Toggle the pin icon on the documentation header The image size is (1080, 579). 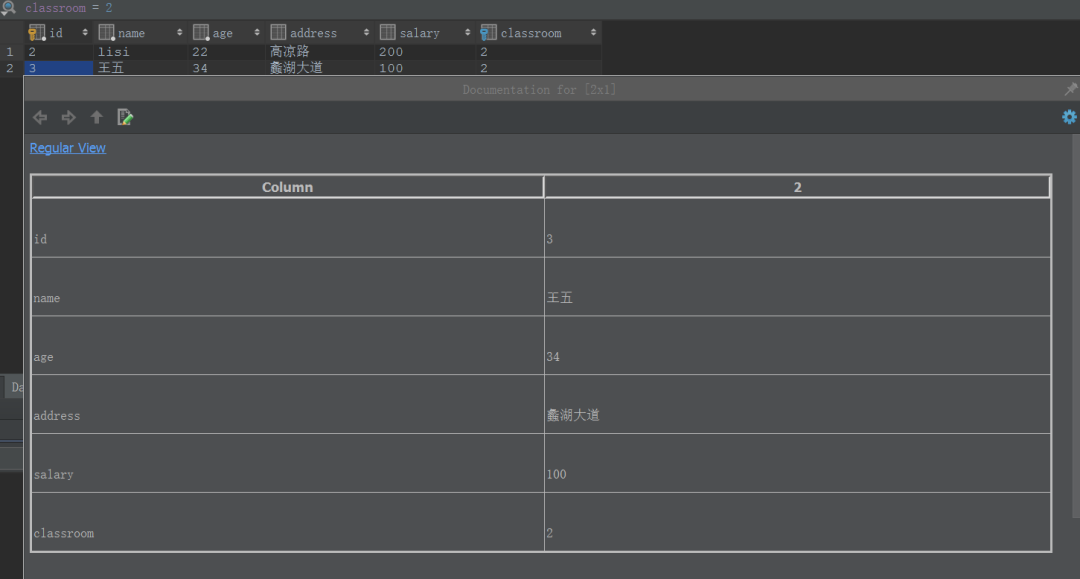[1069, 88]
